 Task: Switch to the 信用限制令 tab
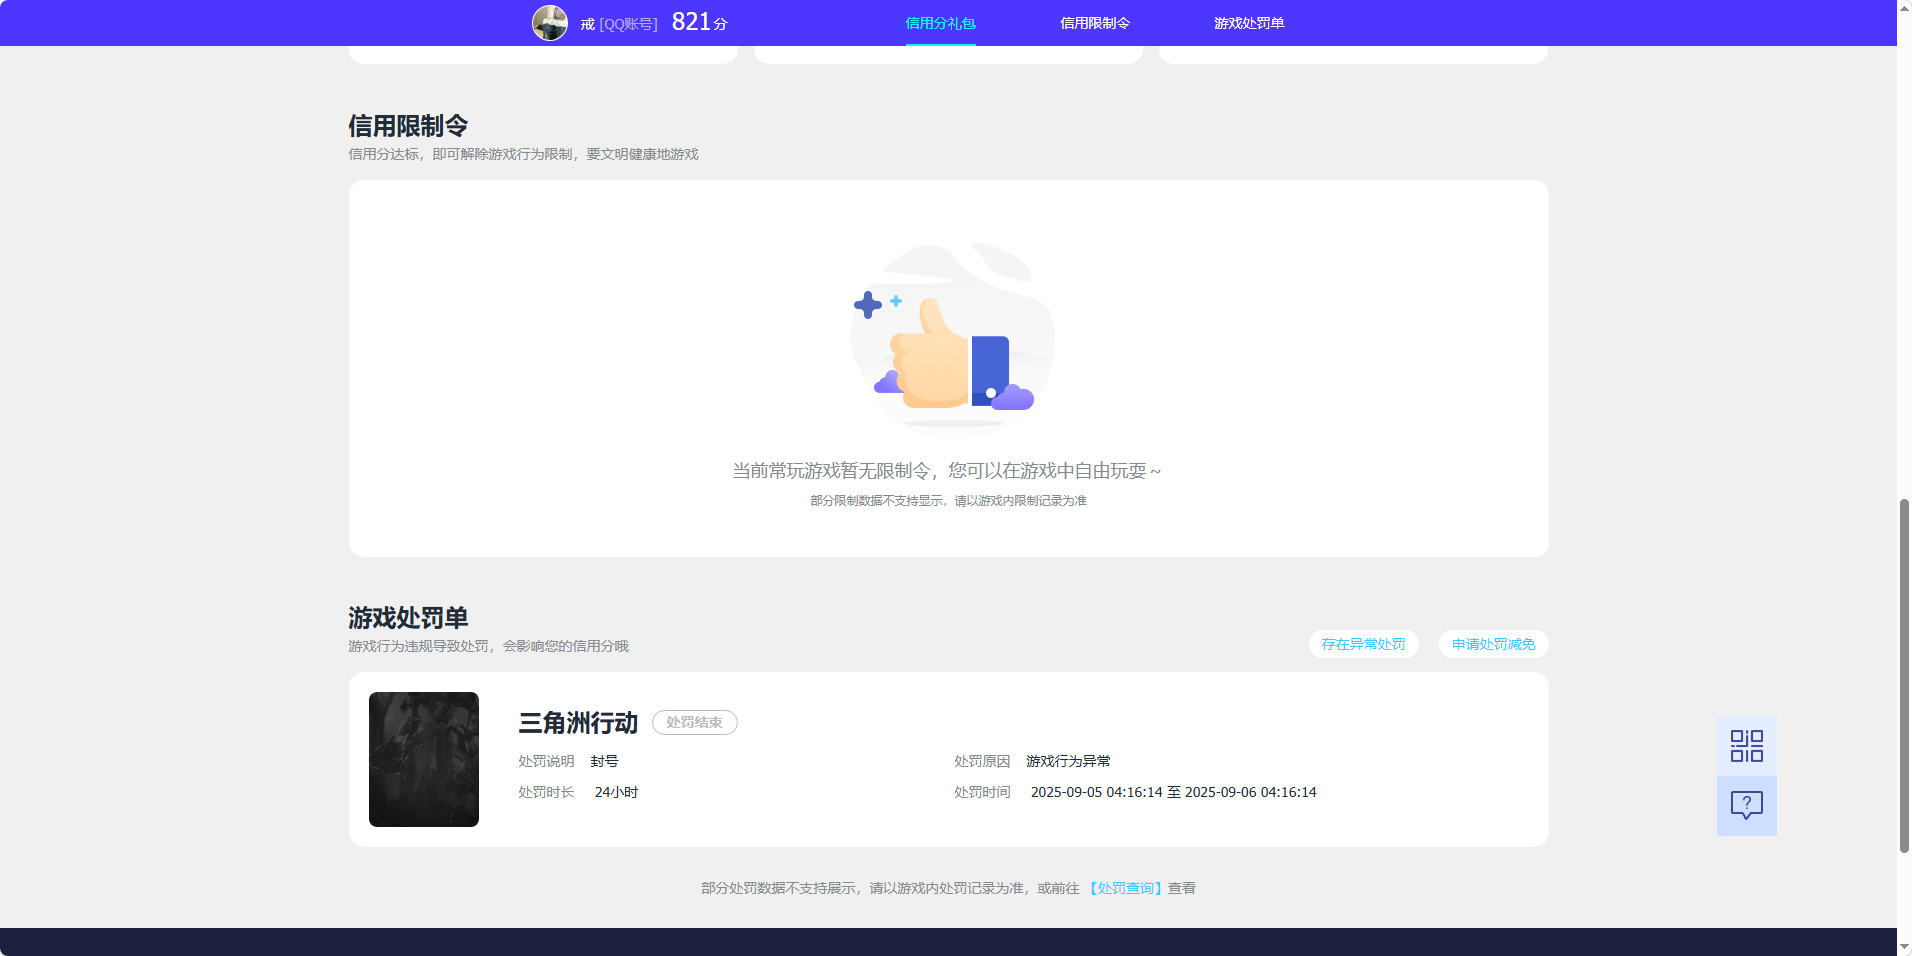[1093, 22]
